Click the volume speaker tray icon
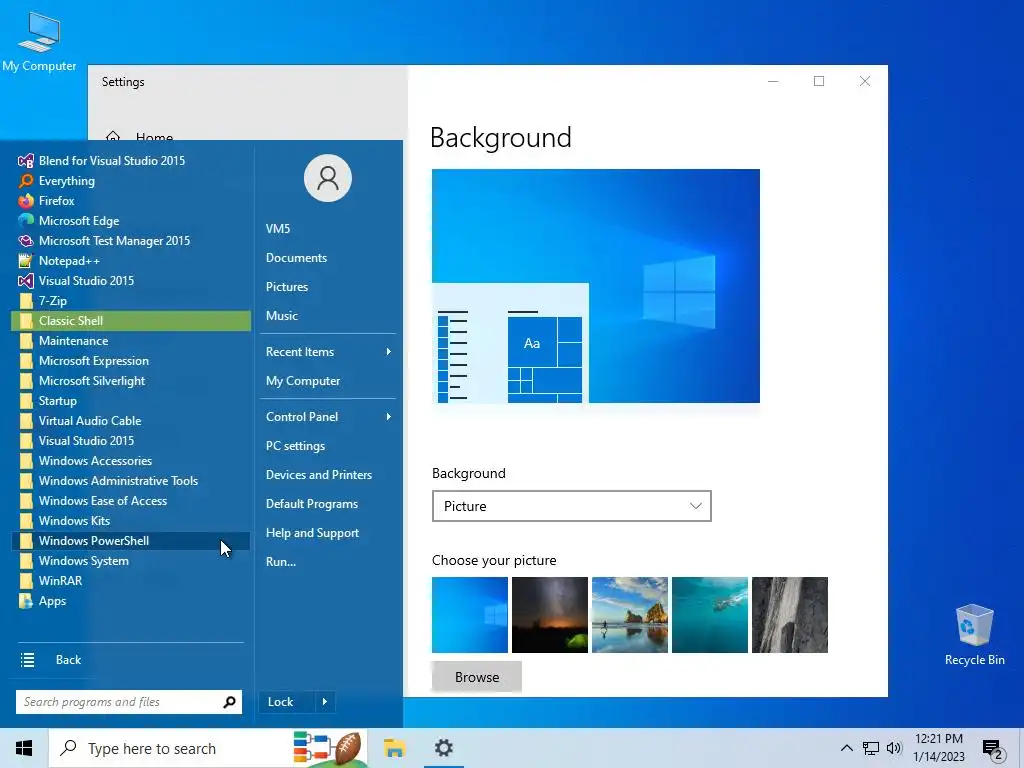 click(893, 748)
